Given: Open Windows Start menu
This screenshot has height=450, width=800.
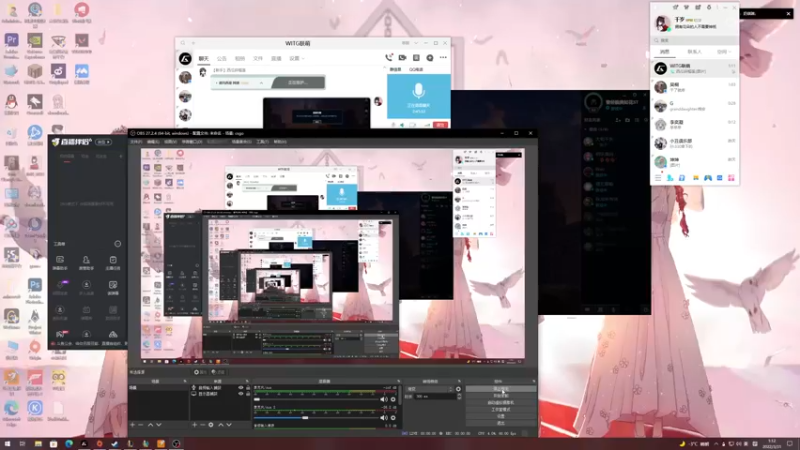Looking at the screenshot, I should pos(8,444).
